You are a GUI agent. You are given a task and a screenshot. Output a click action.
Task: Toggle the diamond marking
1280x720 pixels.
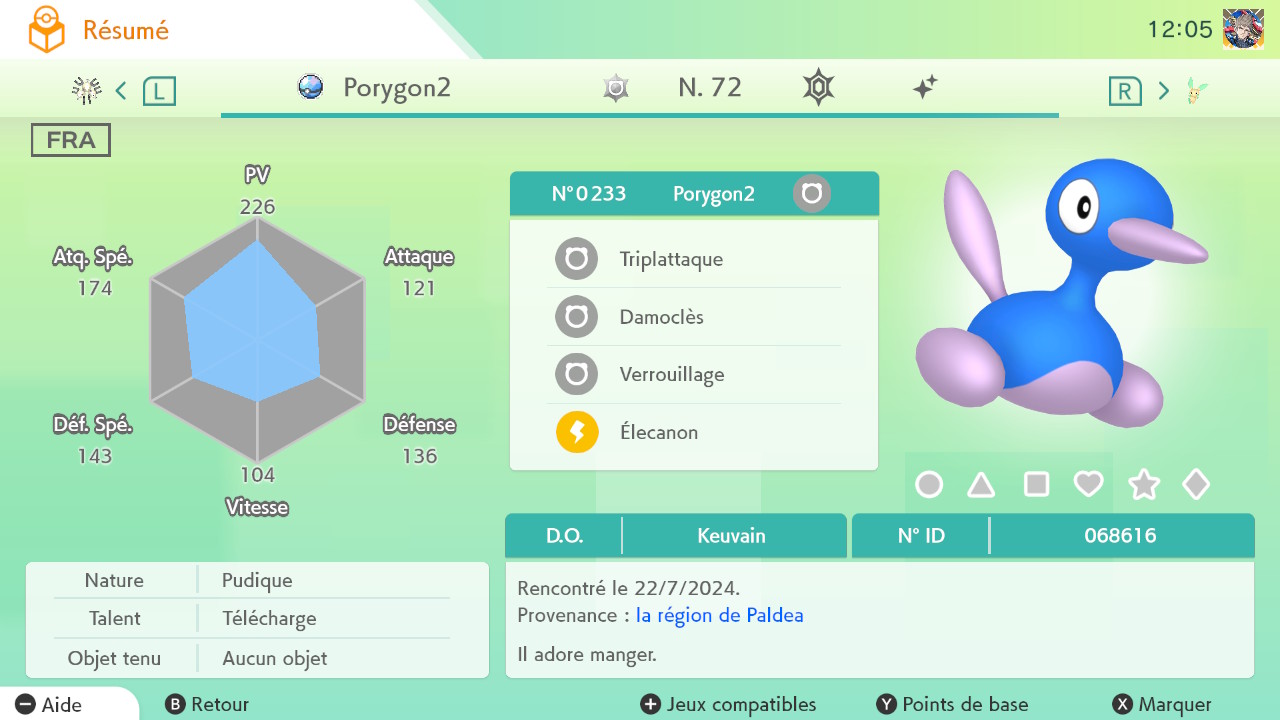pos(1196,485)
